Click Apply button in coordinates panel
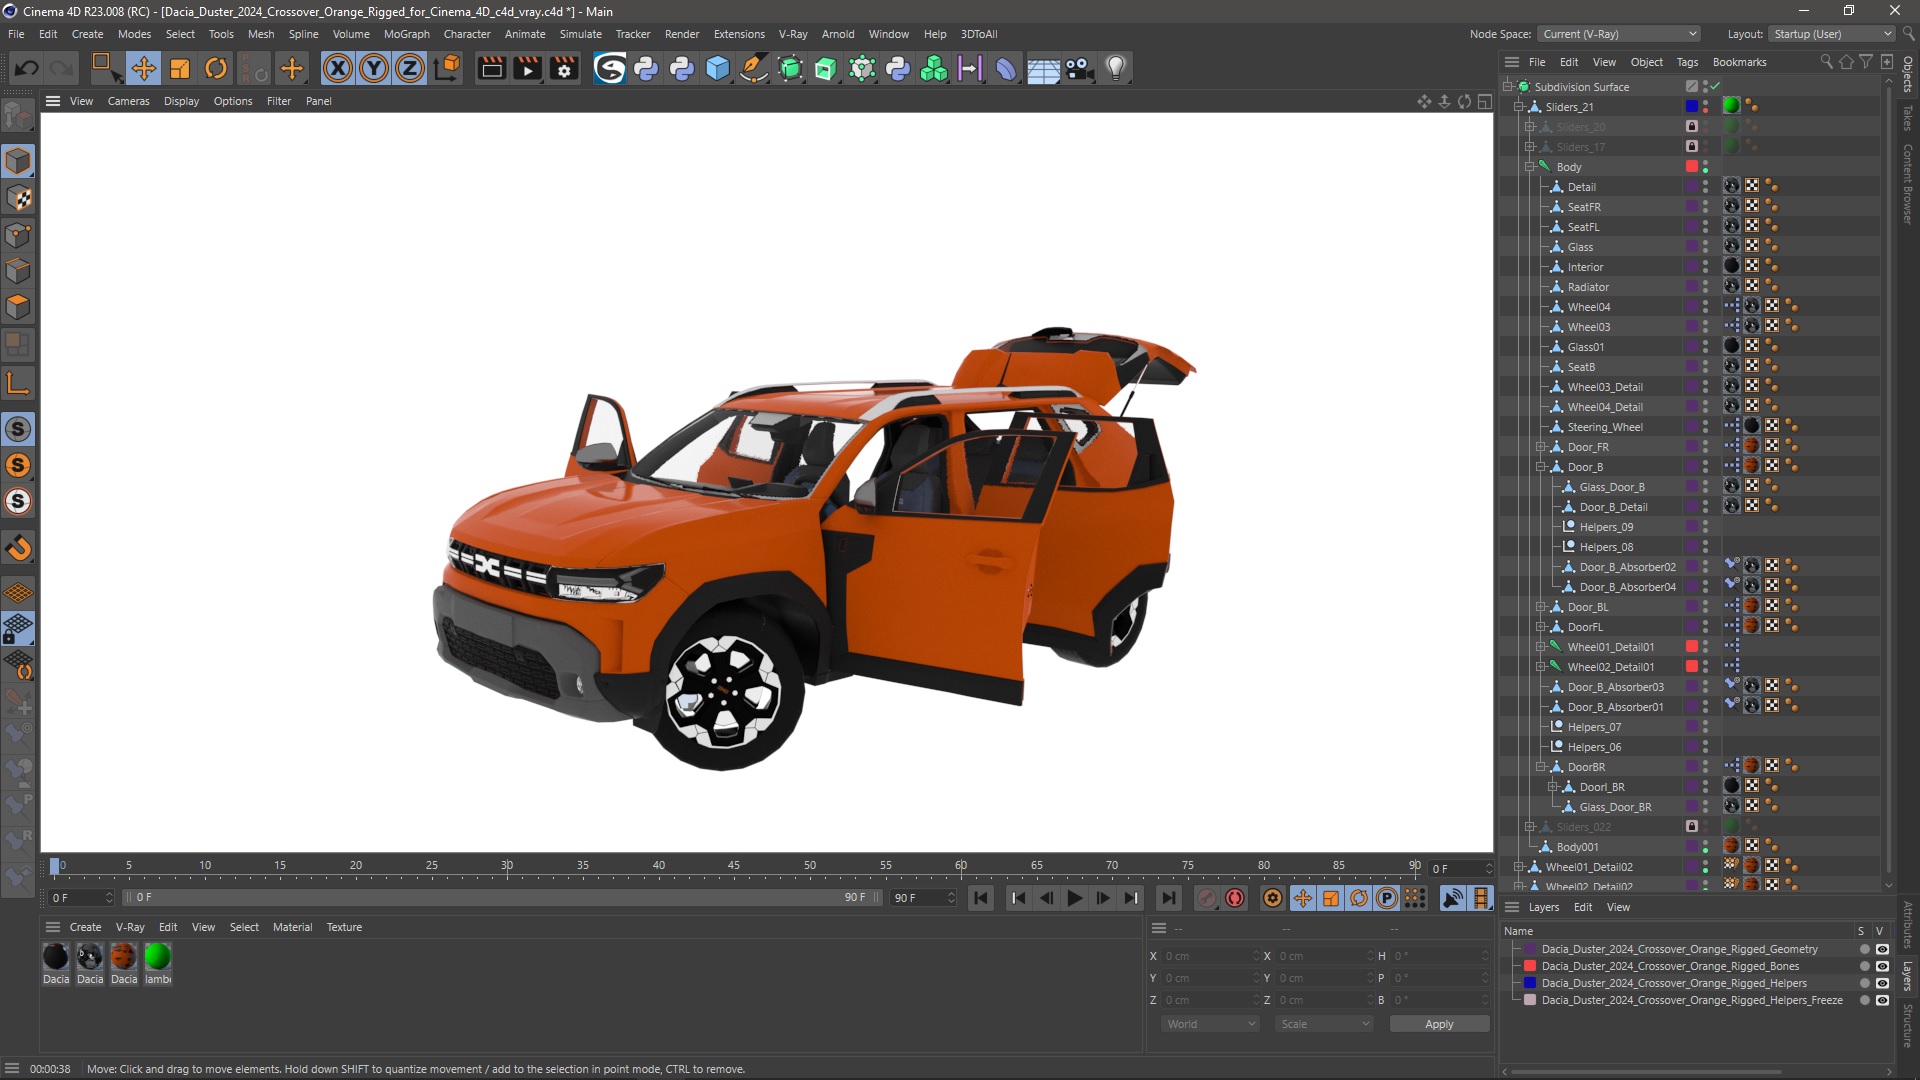 [1439, 1023]
